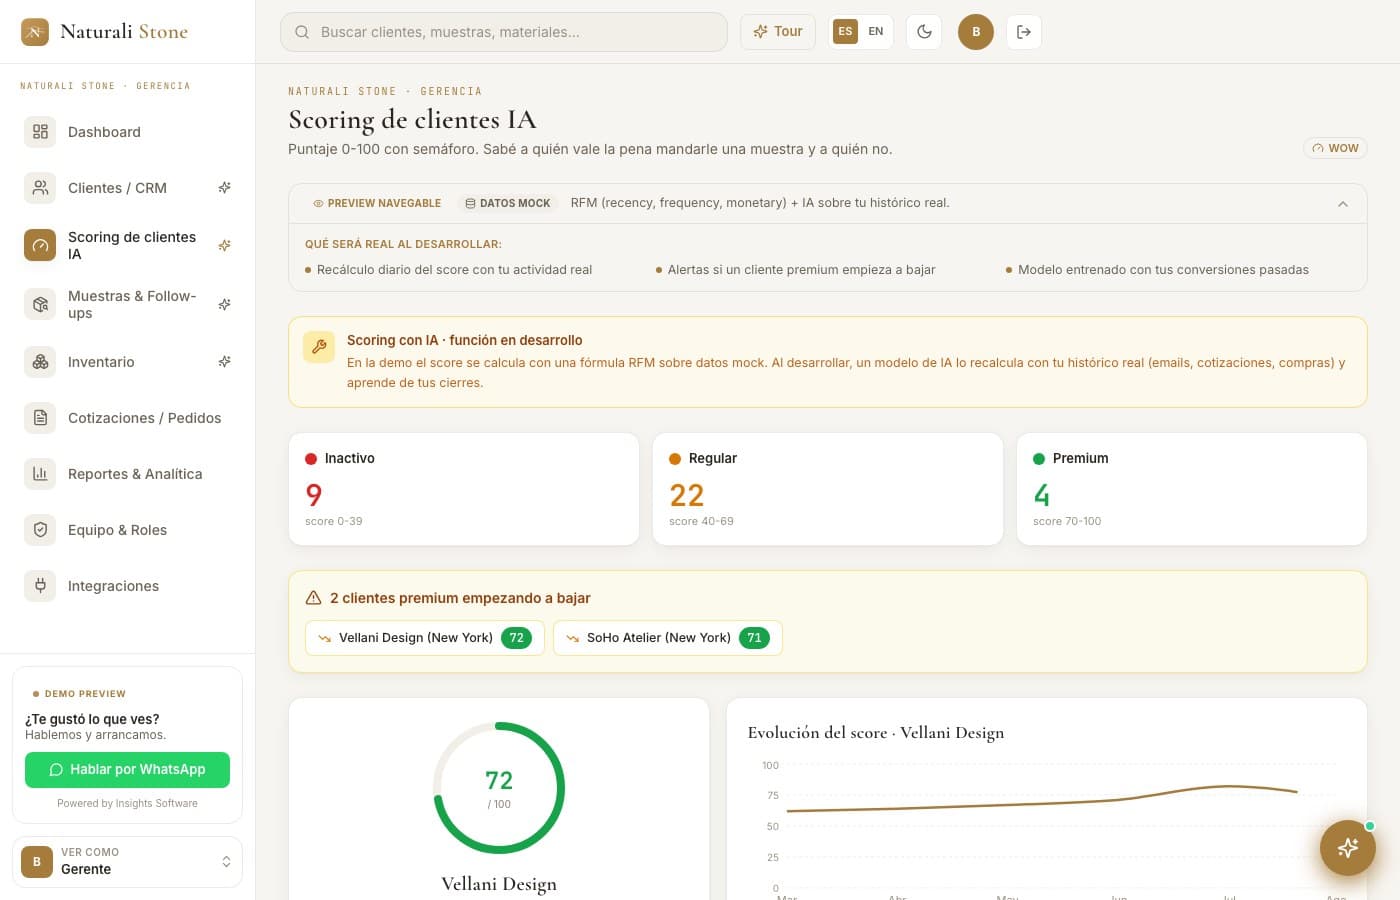Open the Inactivo score 0-39 card

(464, 489)
